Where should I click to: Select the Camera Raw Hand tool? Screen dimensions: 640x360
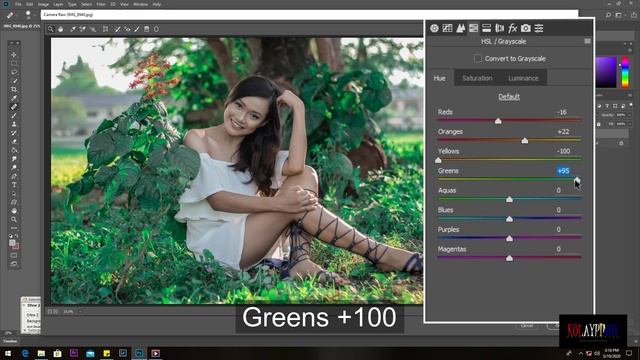tap(60, 29)
